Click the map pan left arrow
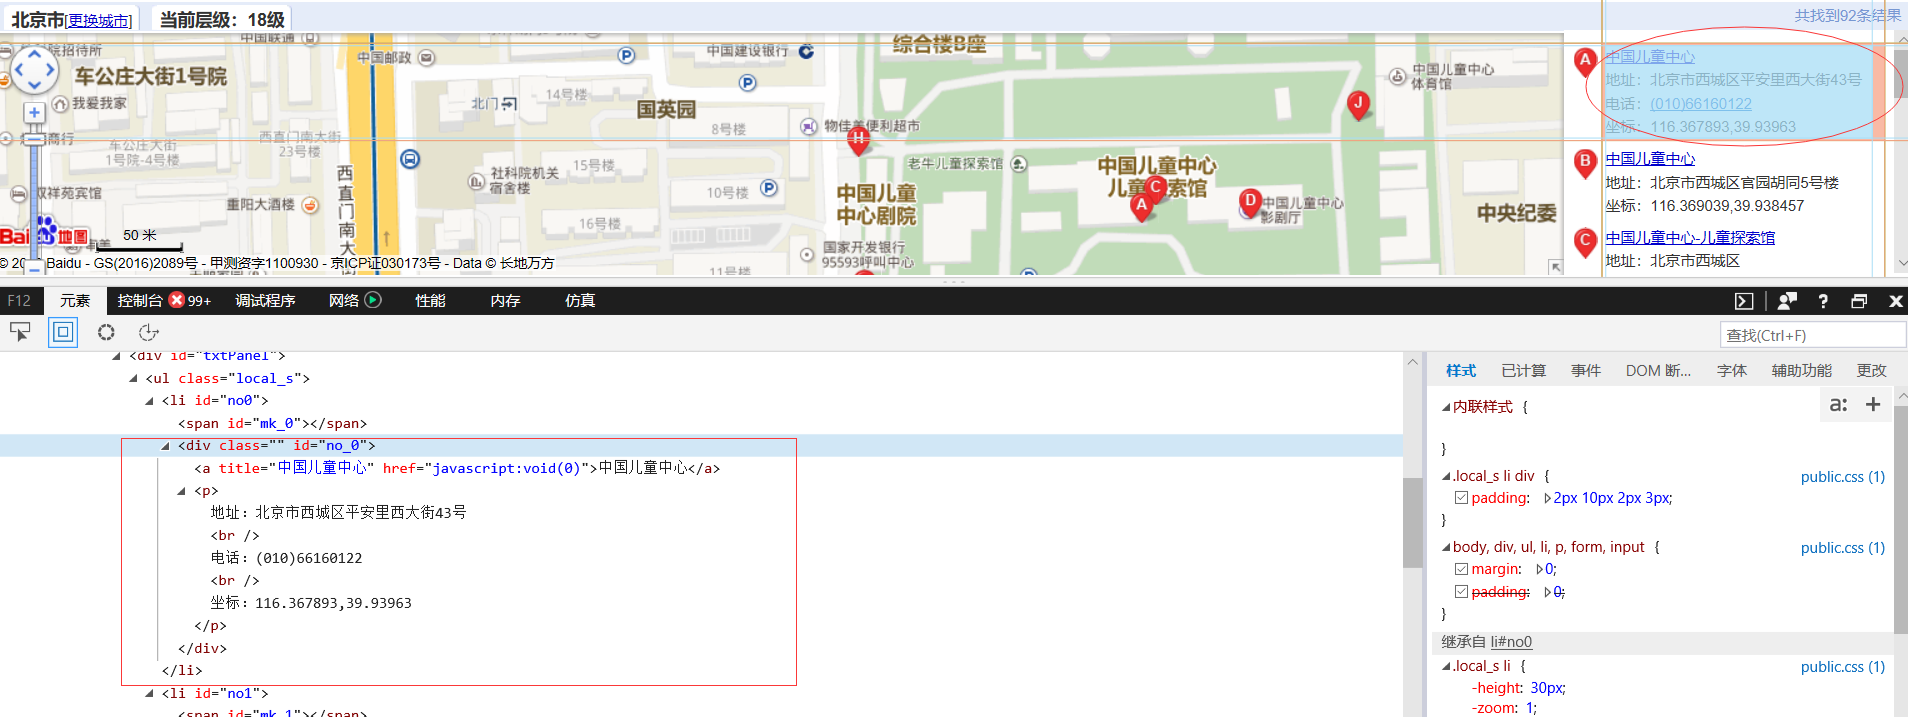 (x=19, y=71)
